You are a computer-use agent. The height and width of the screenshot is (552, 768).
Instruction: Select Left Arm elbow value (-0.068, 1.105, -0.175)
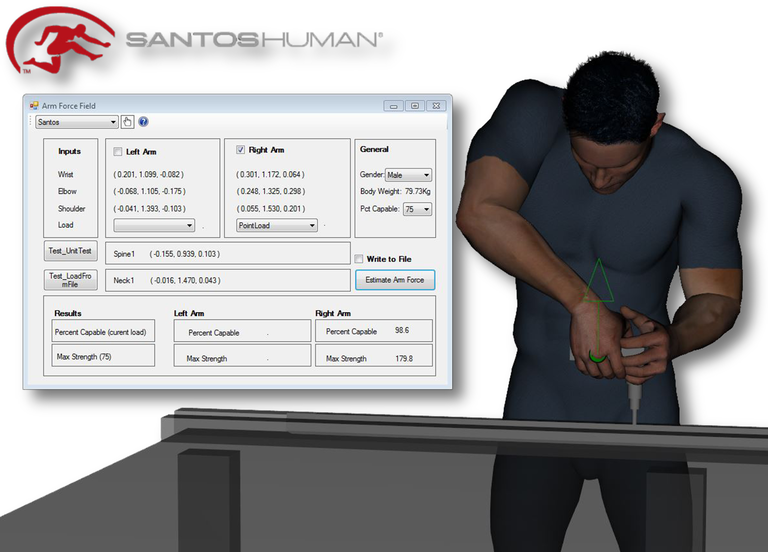point(149,191)
